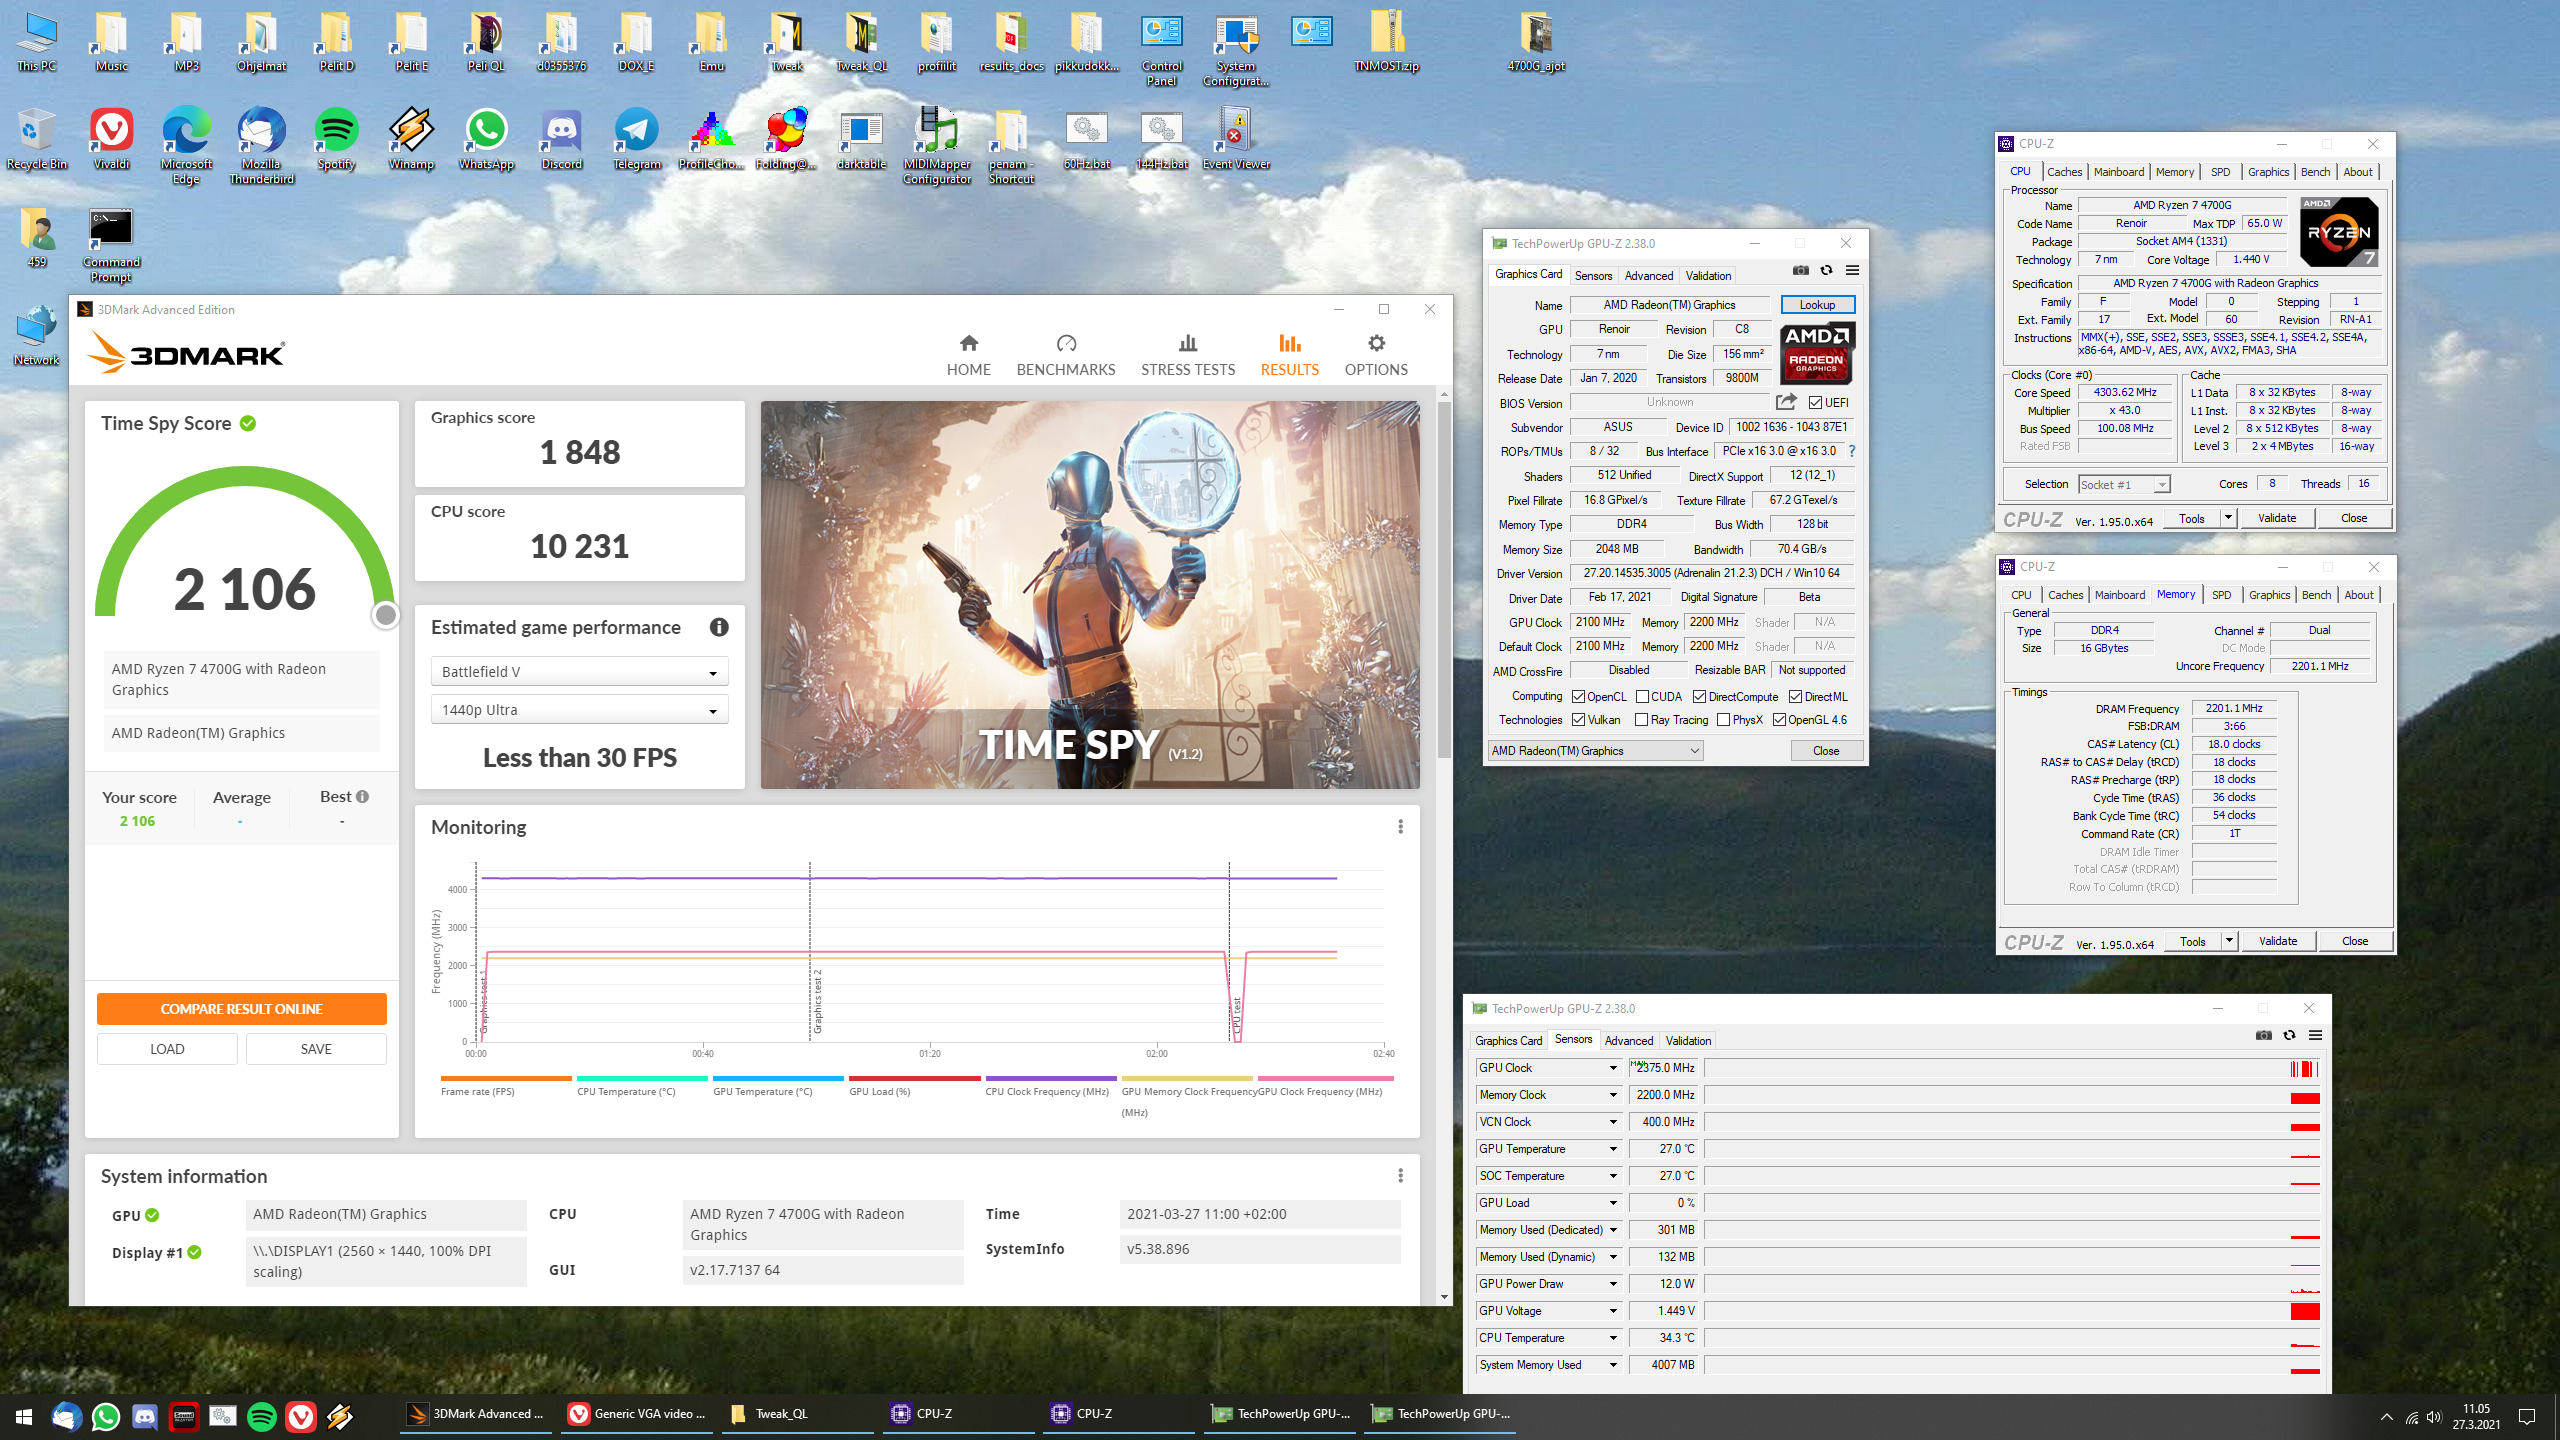Click the Frame rate (FPS) orange legend swatch

click(506, 1079)
